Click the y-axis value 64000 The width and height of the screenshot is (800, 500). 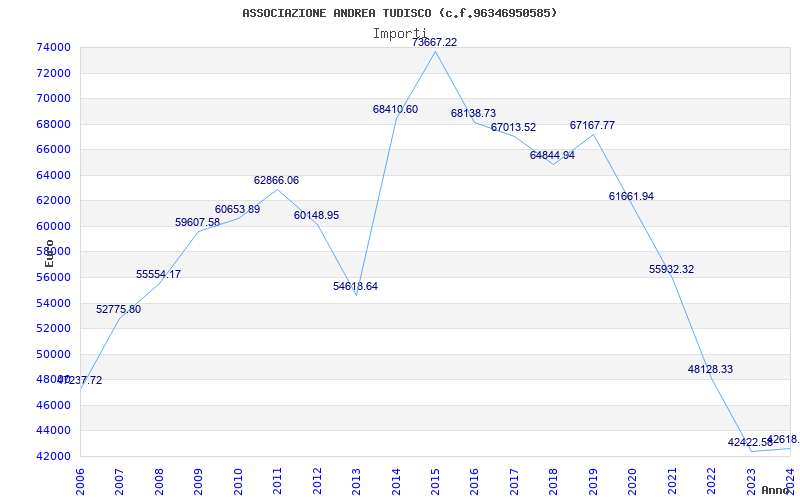point(53,175)
